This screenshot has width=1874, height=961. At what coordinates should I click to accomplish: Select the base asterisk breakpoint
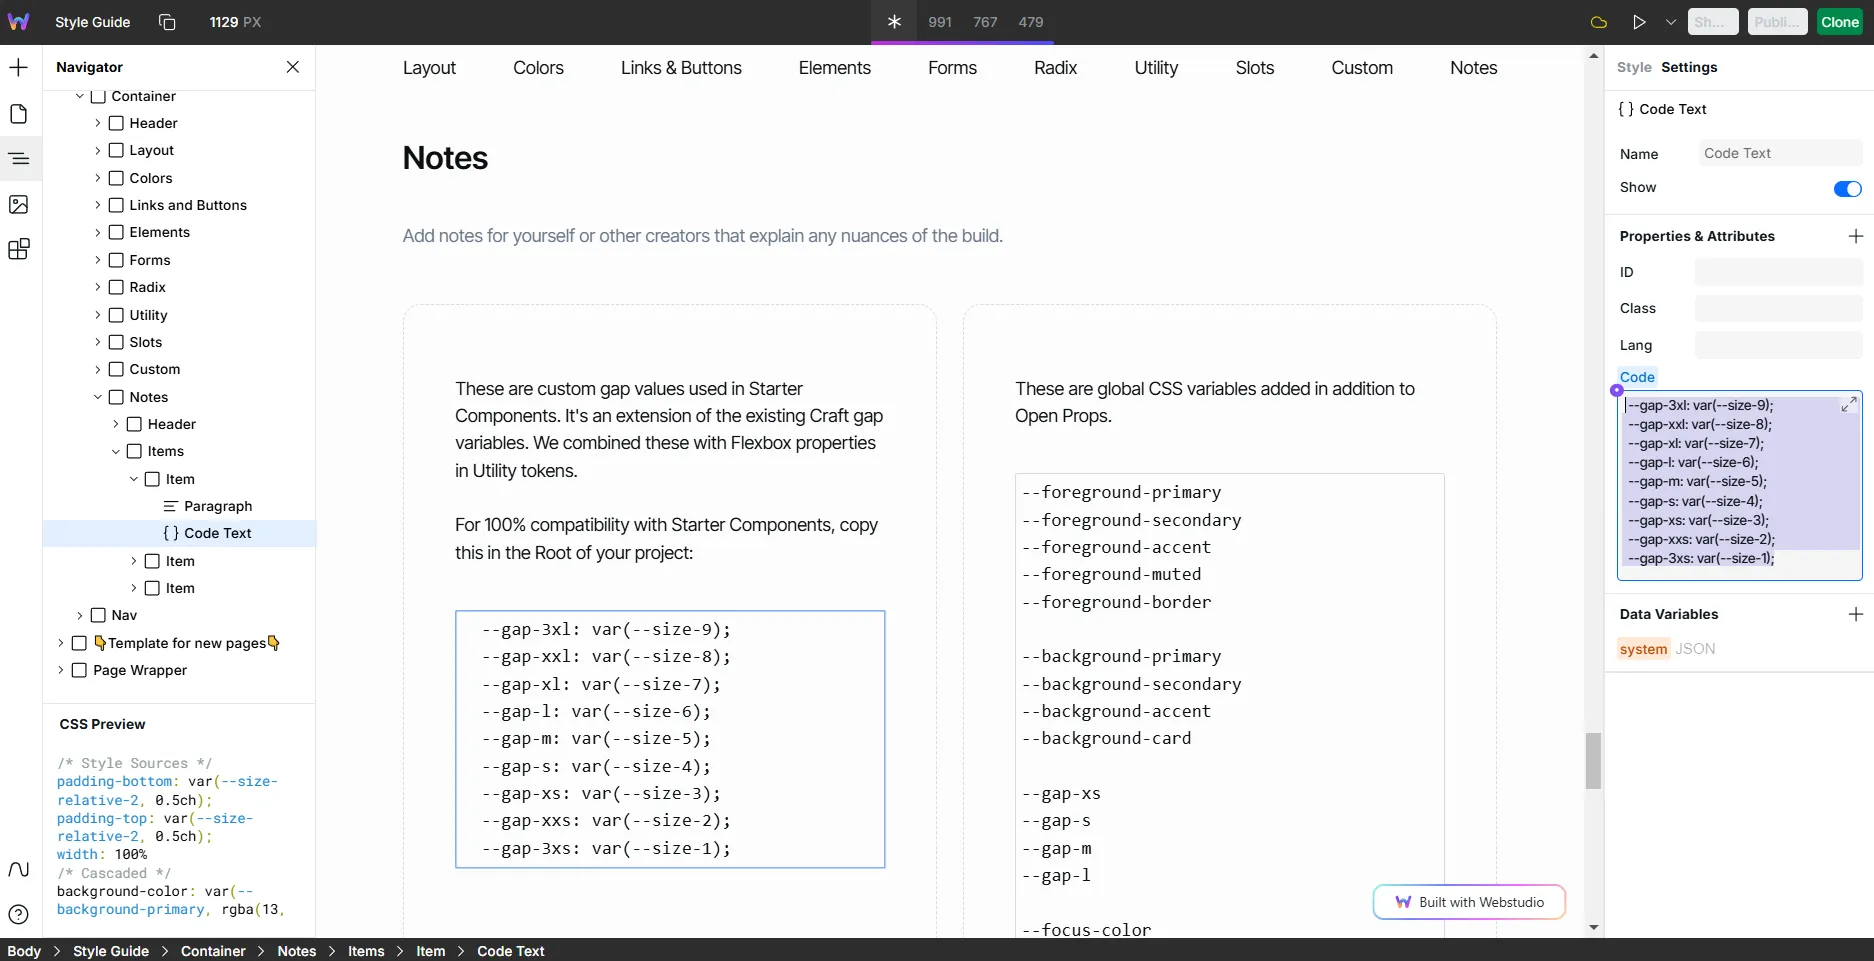894,22
